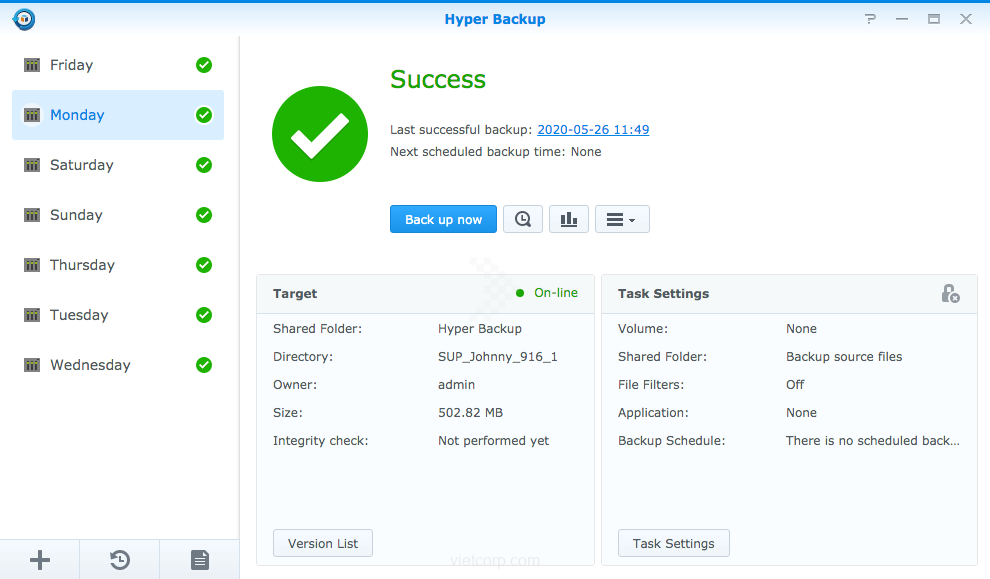The width and height of the screenshot is (990, 579).
Task: Open the Wednesday backup task
Action: tap(117, 365)
